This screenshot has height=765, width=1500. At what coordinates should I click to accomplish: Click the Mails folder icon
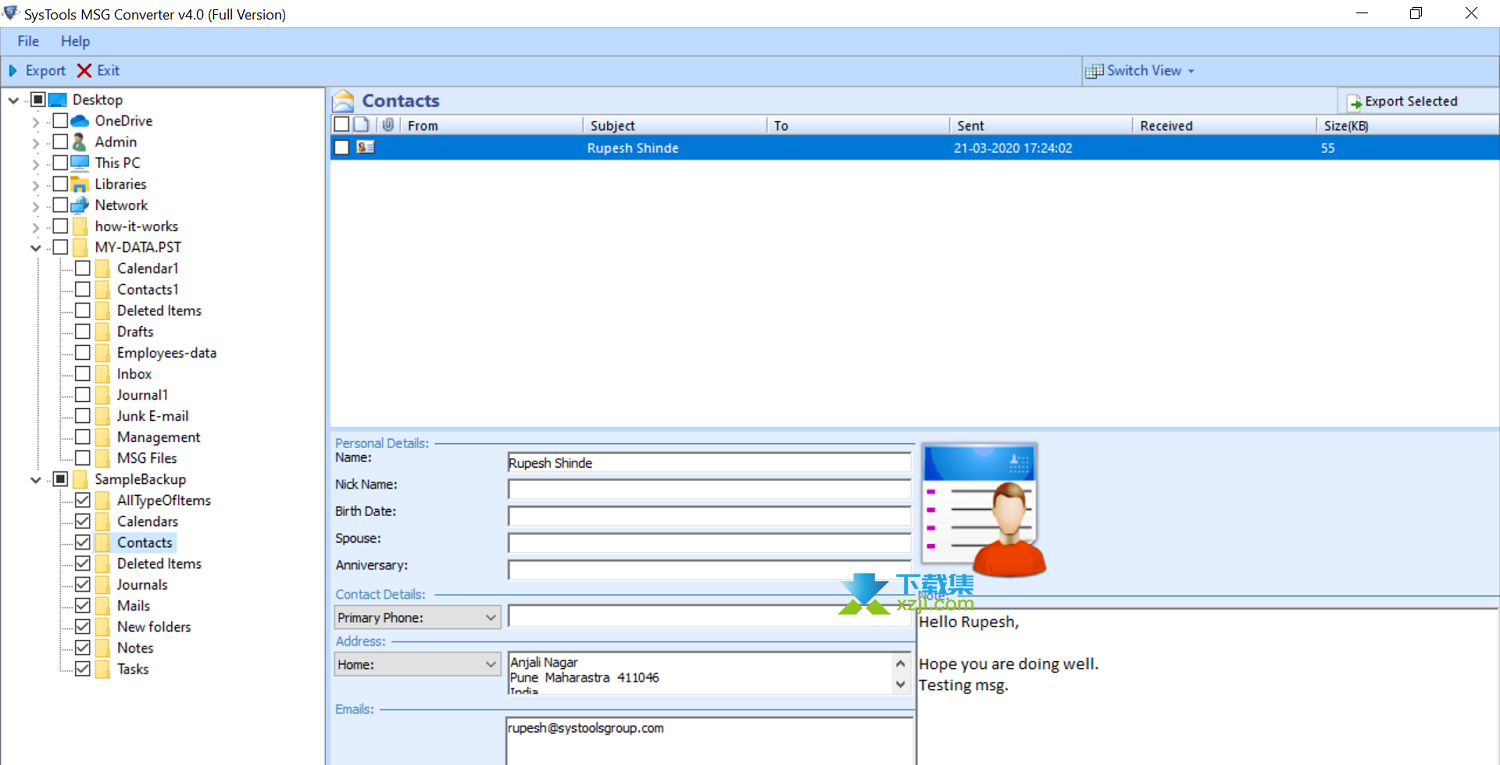(x=102, y=606)
